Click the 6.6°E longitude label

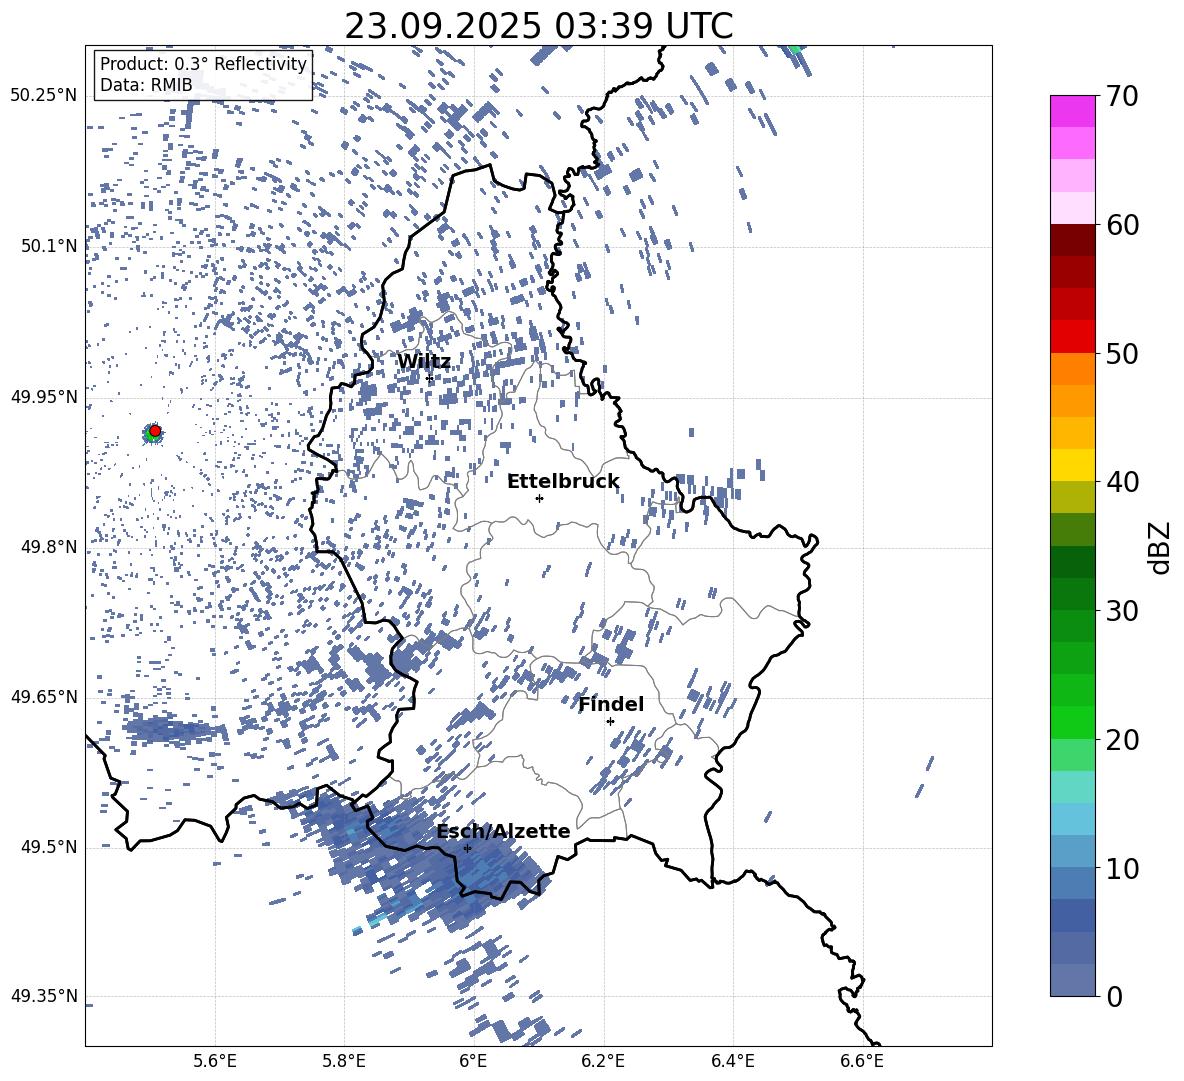coord(862,1061)
